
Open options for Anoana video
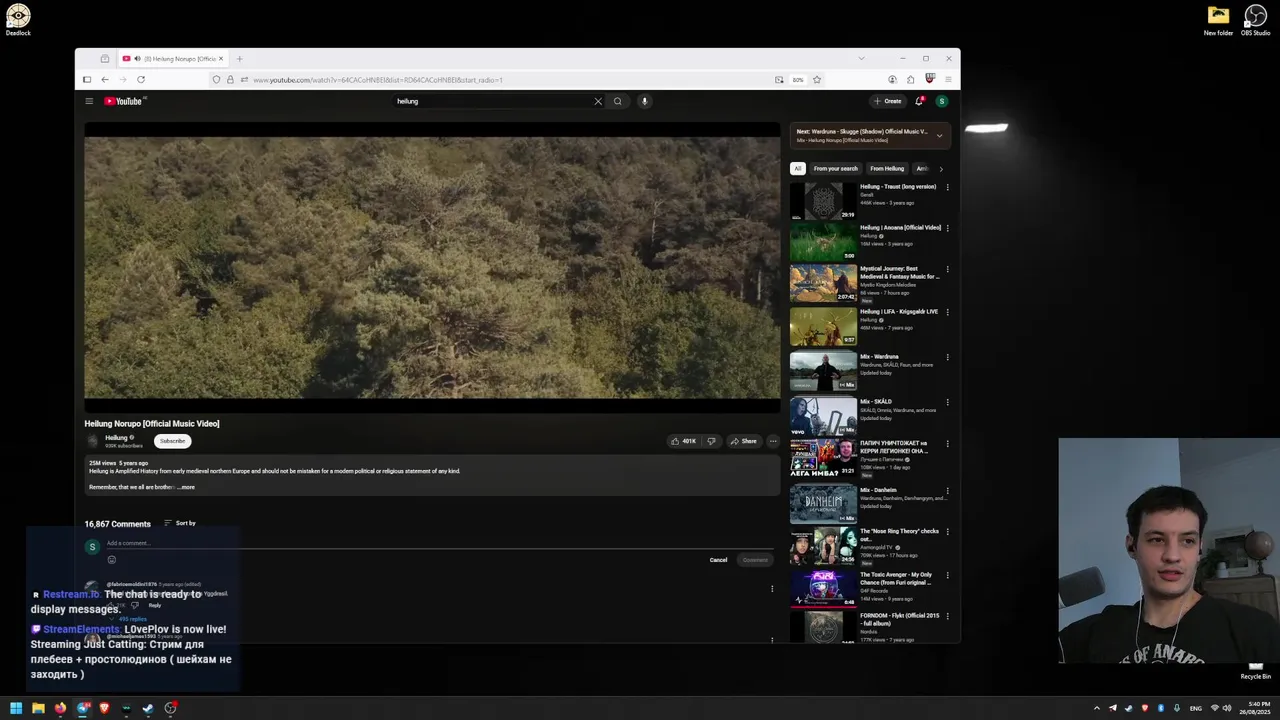tap(948, 228)
